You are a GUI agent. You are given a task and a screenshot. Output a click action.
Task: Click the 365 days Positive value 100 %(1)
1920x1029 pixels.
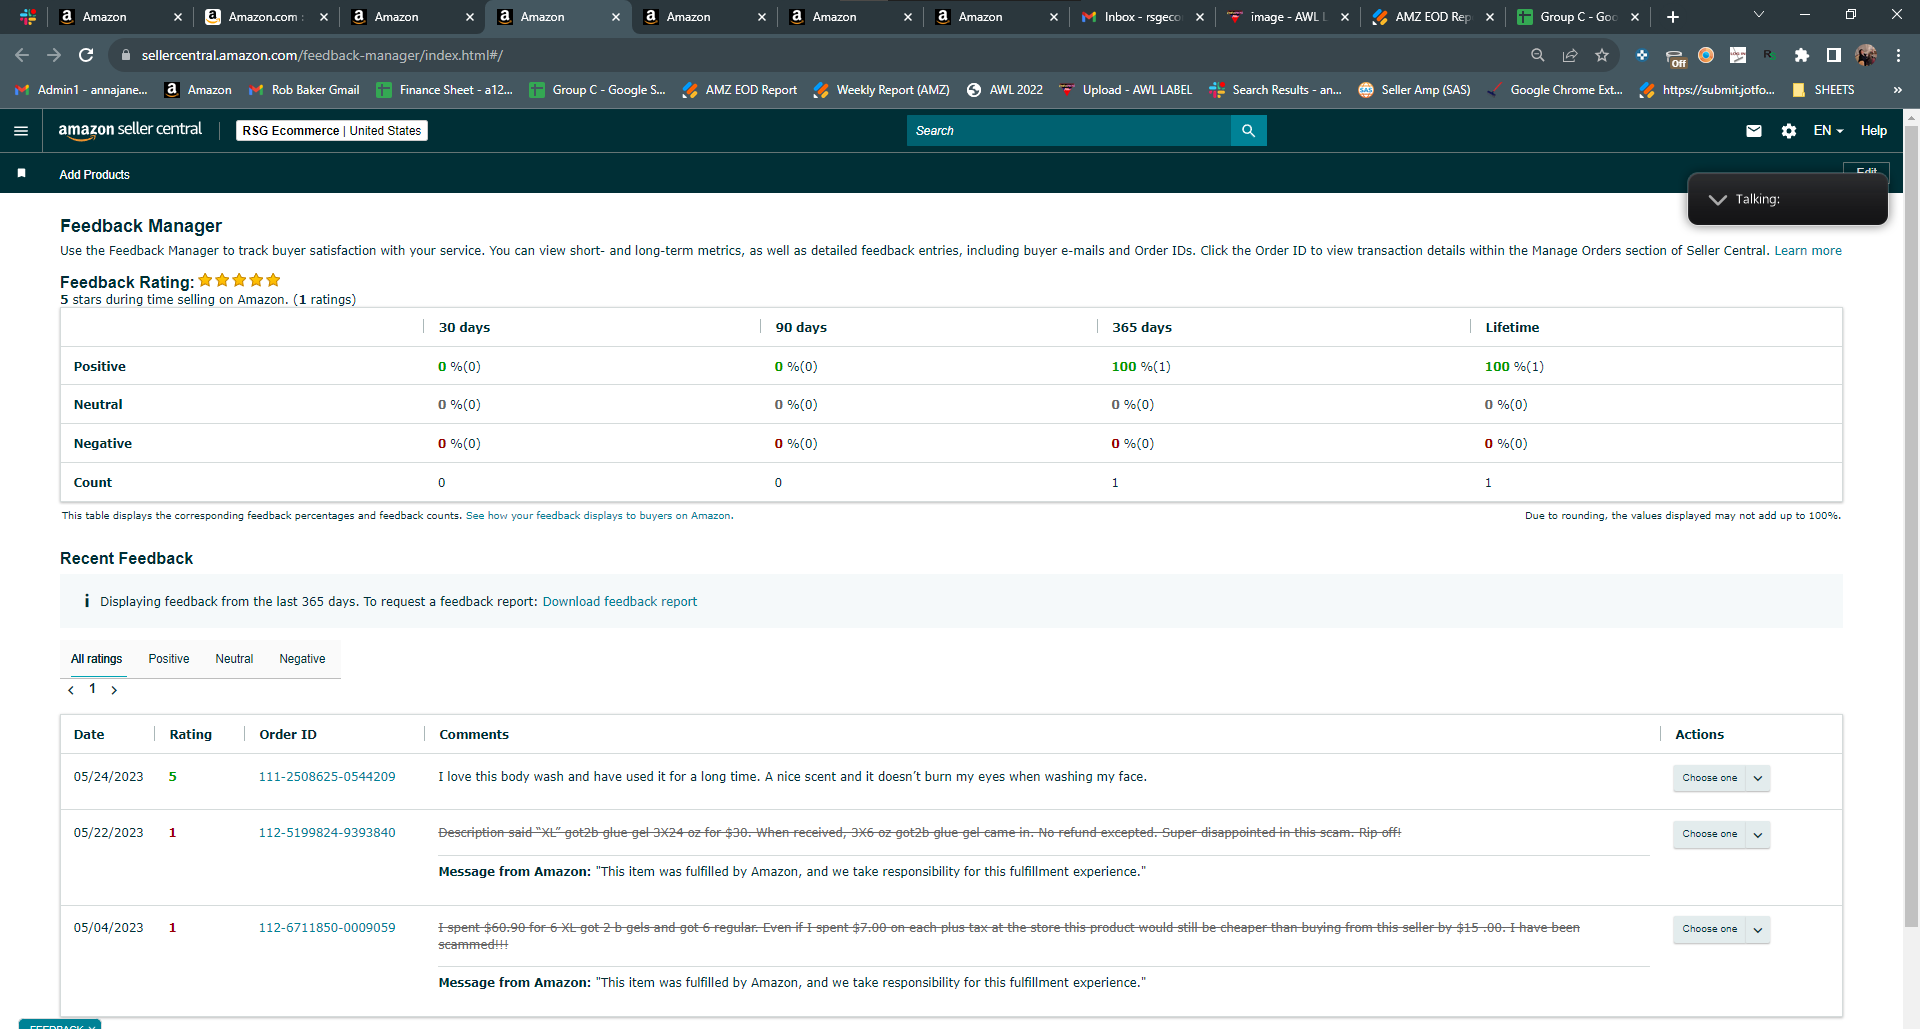tap(1141, 367)
